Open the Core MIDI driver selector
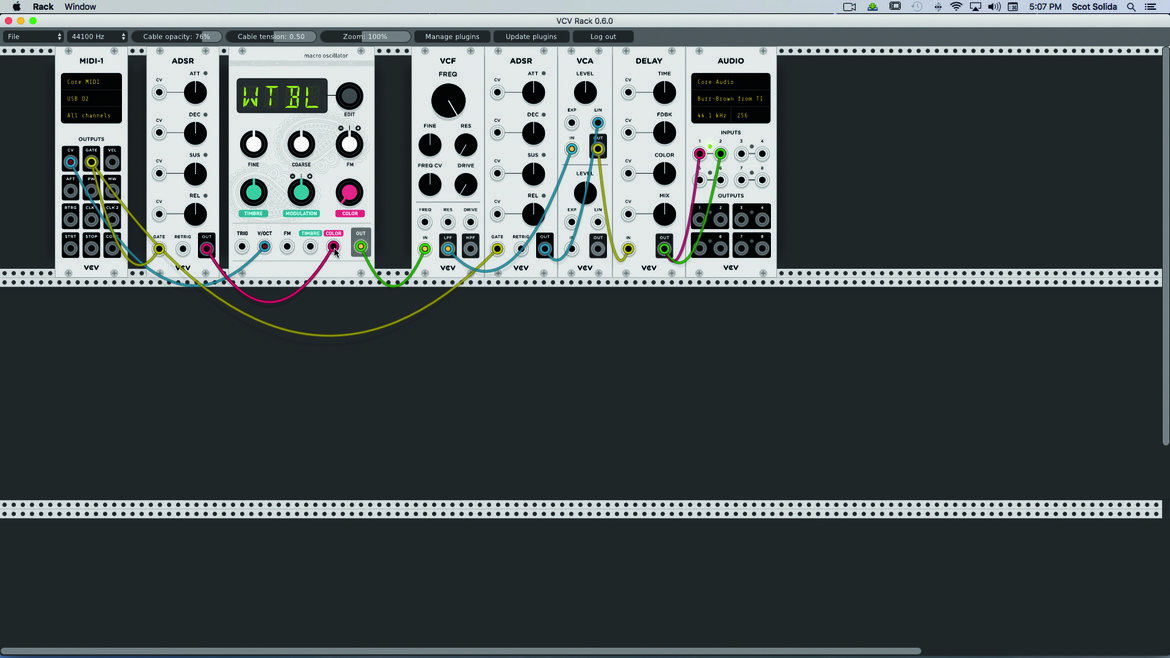Viewport: 1170px width, 658px height. tap(91, 82)
